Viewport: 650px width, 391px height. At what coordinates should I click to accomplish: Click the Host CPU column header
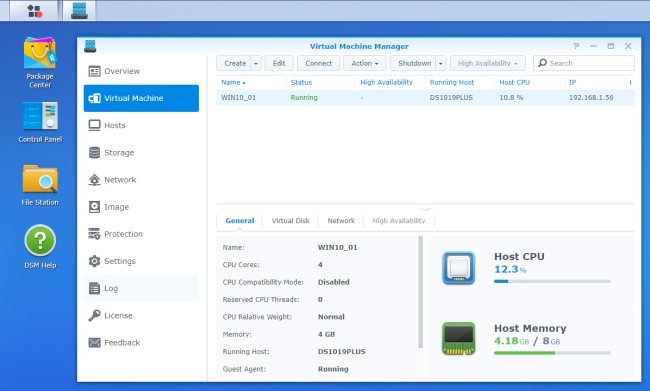514,83
